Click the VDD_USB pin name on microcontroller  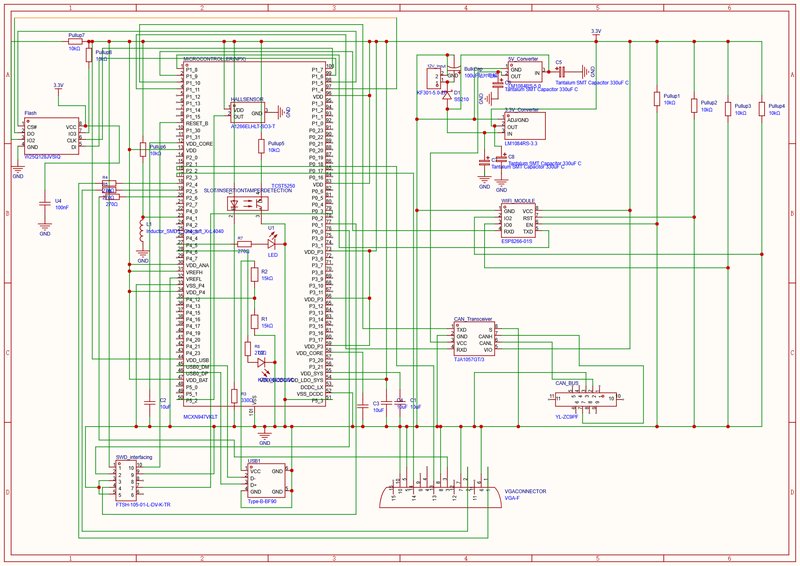(x=197, y=360)
